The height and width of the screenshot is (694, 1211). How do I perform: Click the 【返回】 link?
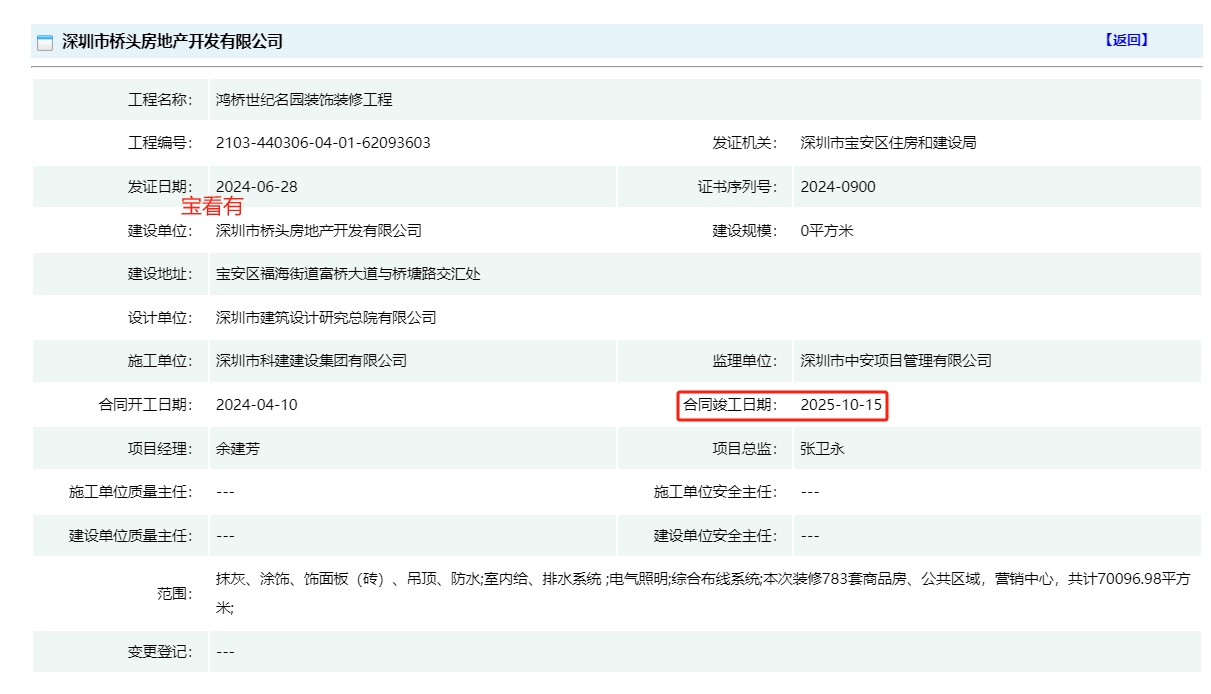point(1126,40)
